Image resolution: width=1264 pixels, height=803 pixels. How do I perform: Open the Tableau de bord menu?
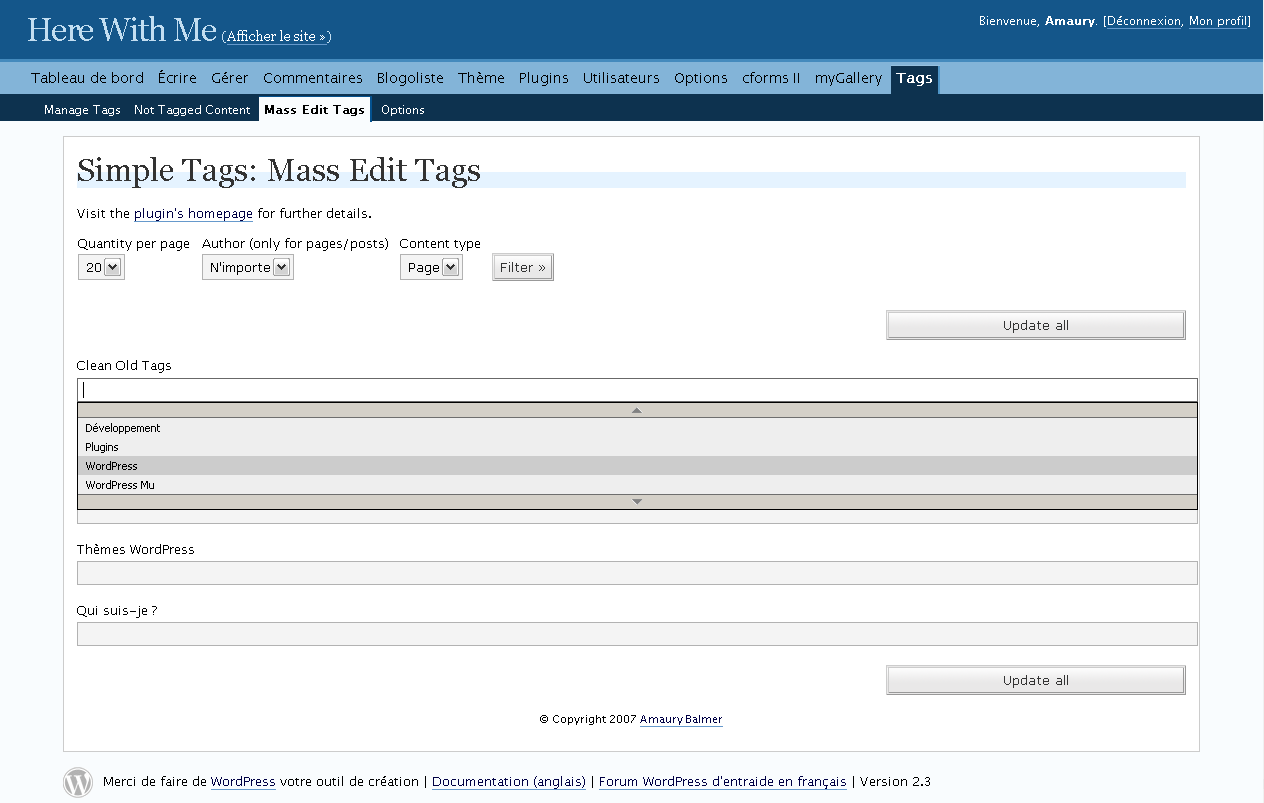tap(87, 78)
